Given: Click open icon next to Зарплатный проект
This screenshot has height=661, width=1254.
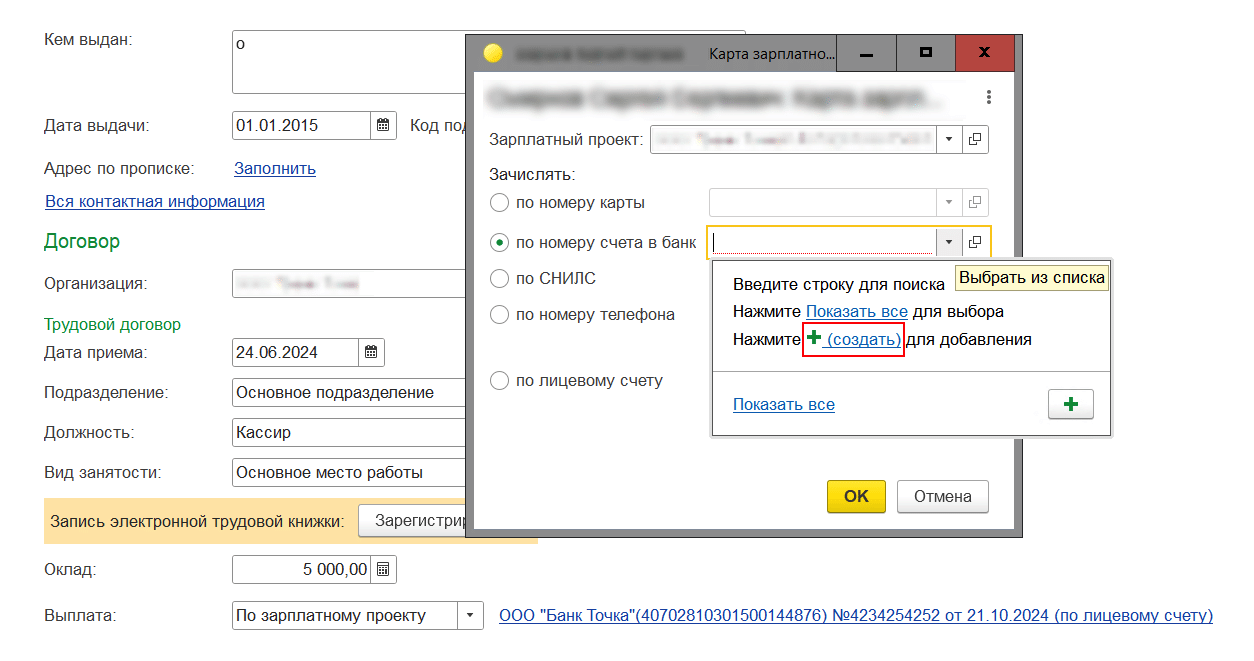Looking at the screenshot, I should click(x=976, y=139).
